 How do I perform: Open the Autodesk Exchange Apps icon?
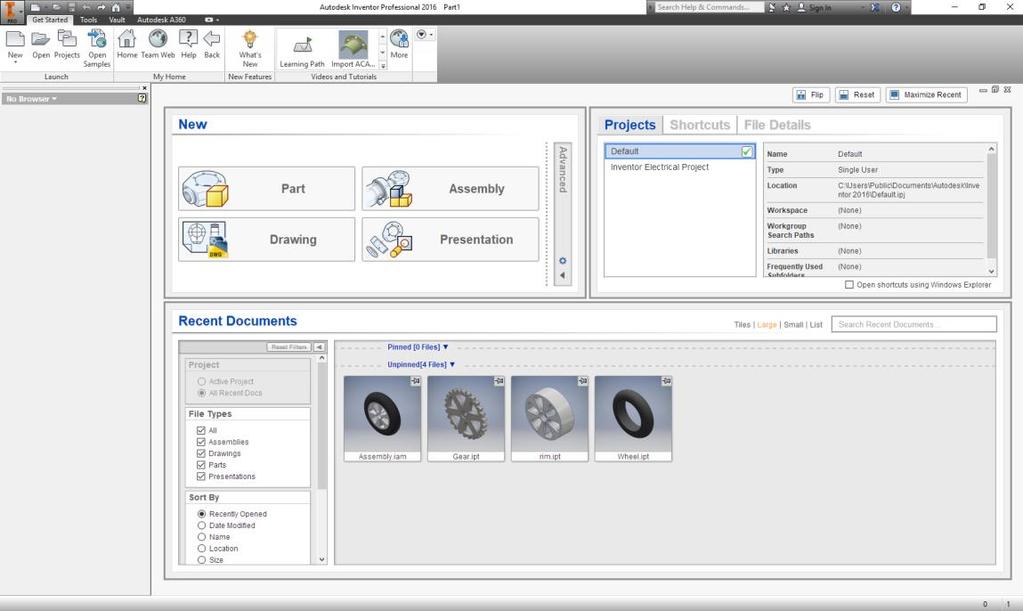pos(876,7)
